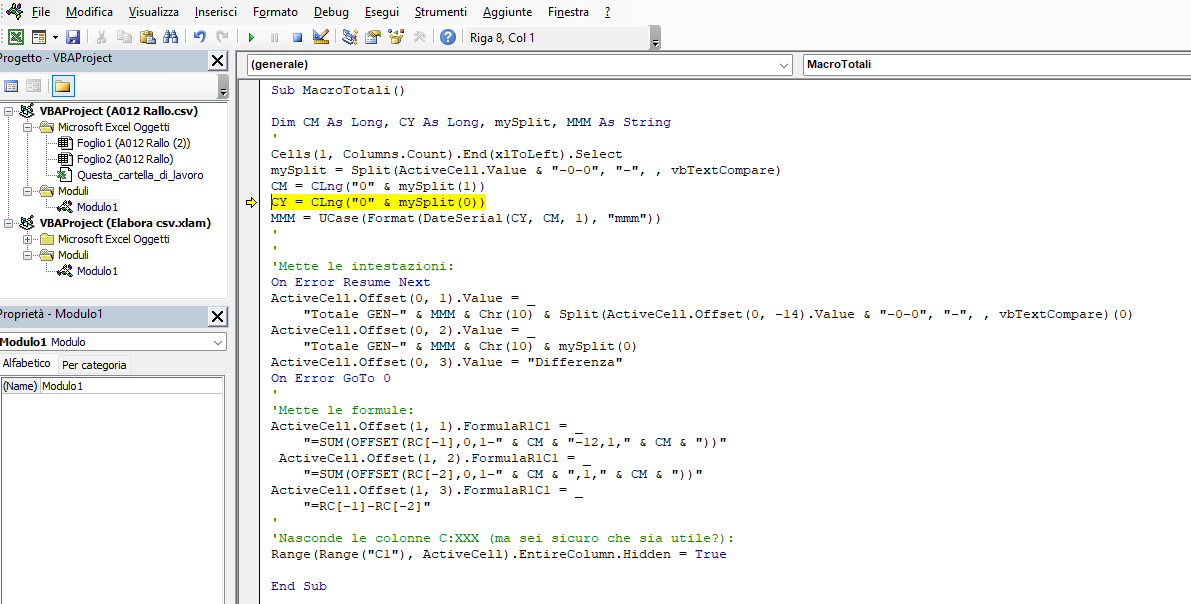The height and width of the screenshot is (604, 1191).
Task: Open the Object Browser toolbar icon
Action: (396, 37)
